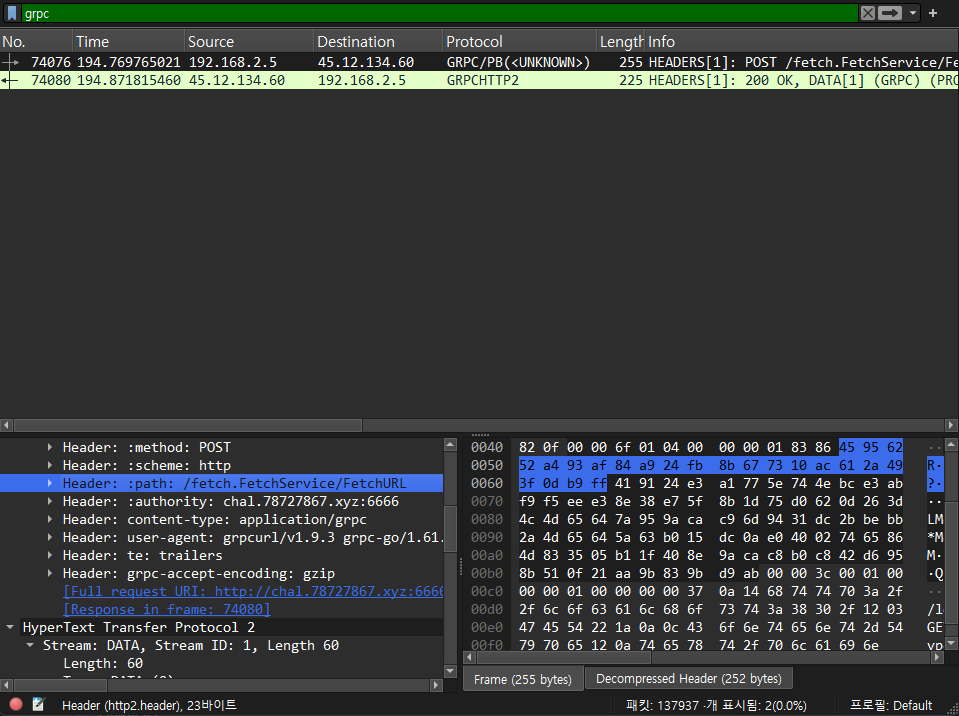Add a display filter button with plus
This screenshot has width=959, height=716.
point(933,13)
